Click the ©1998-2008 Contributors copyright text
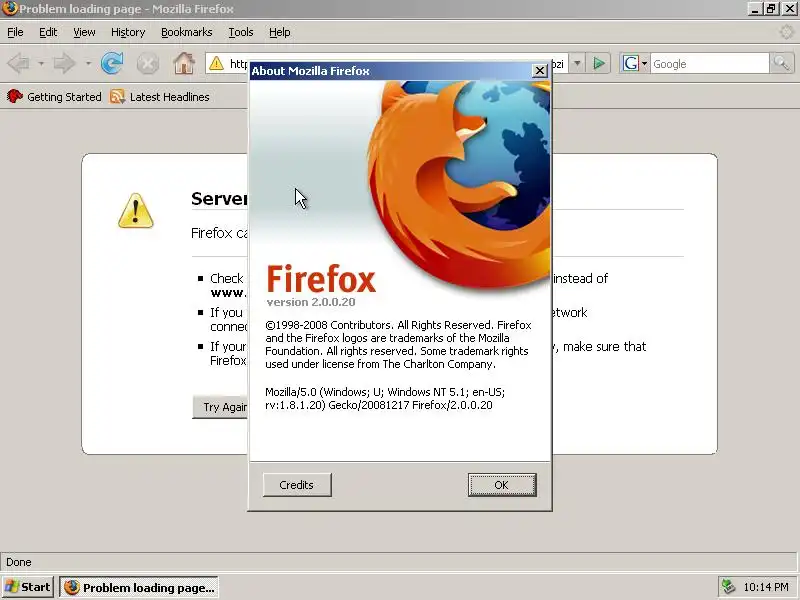This screenshot has width=800, height=600. 398,344
